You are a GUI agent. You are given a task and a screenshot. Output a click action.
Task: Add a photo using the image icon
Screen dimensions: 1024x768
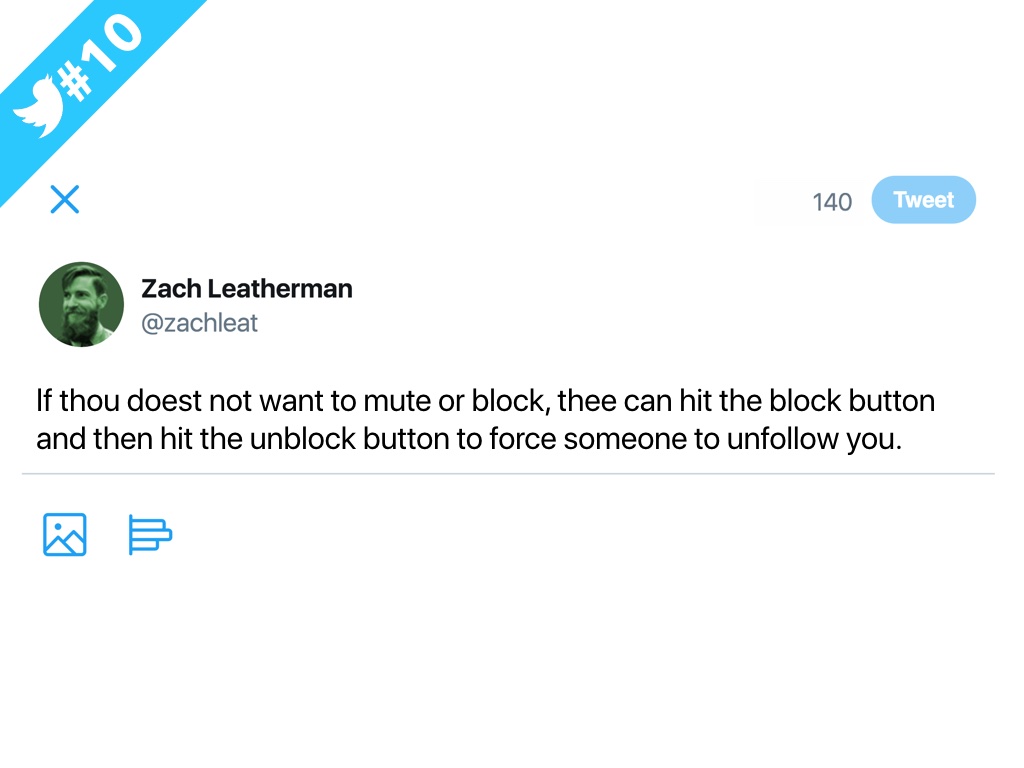point(65,535)
